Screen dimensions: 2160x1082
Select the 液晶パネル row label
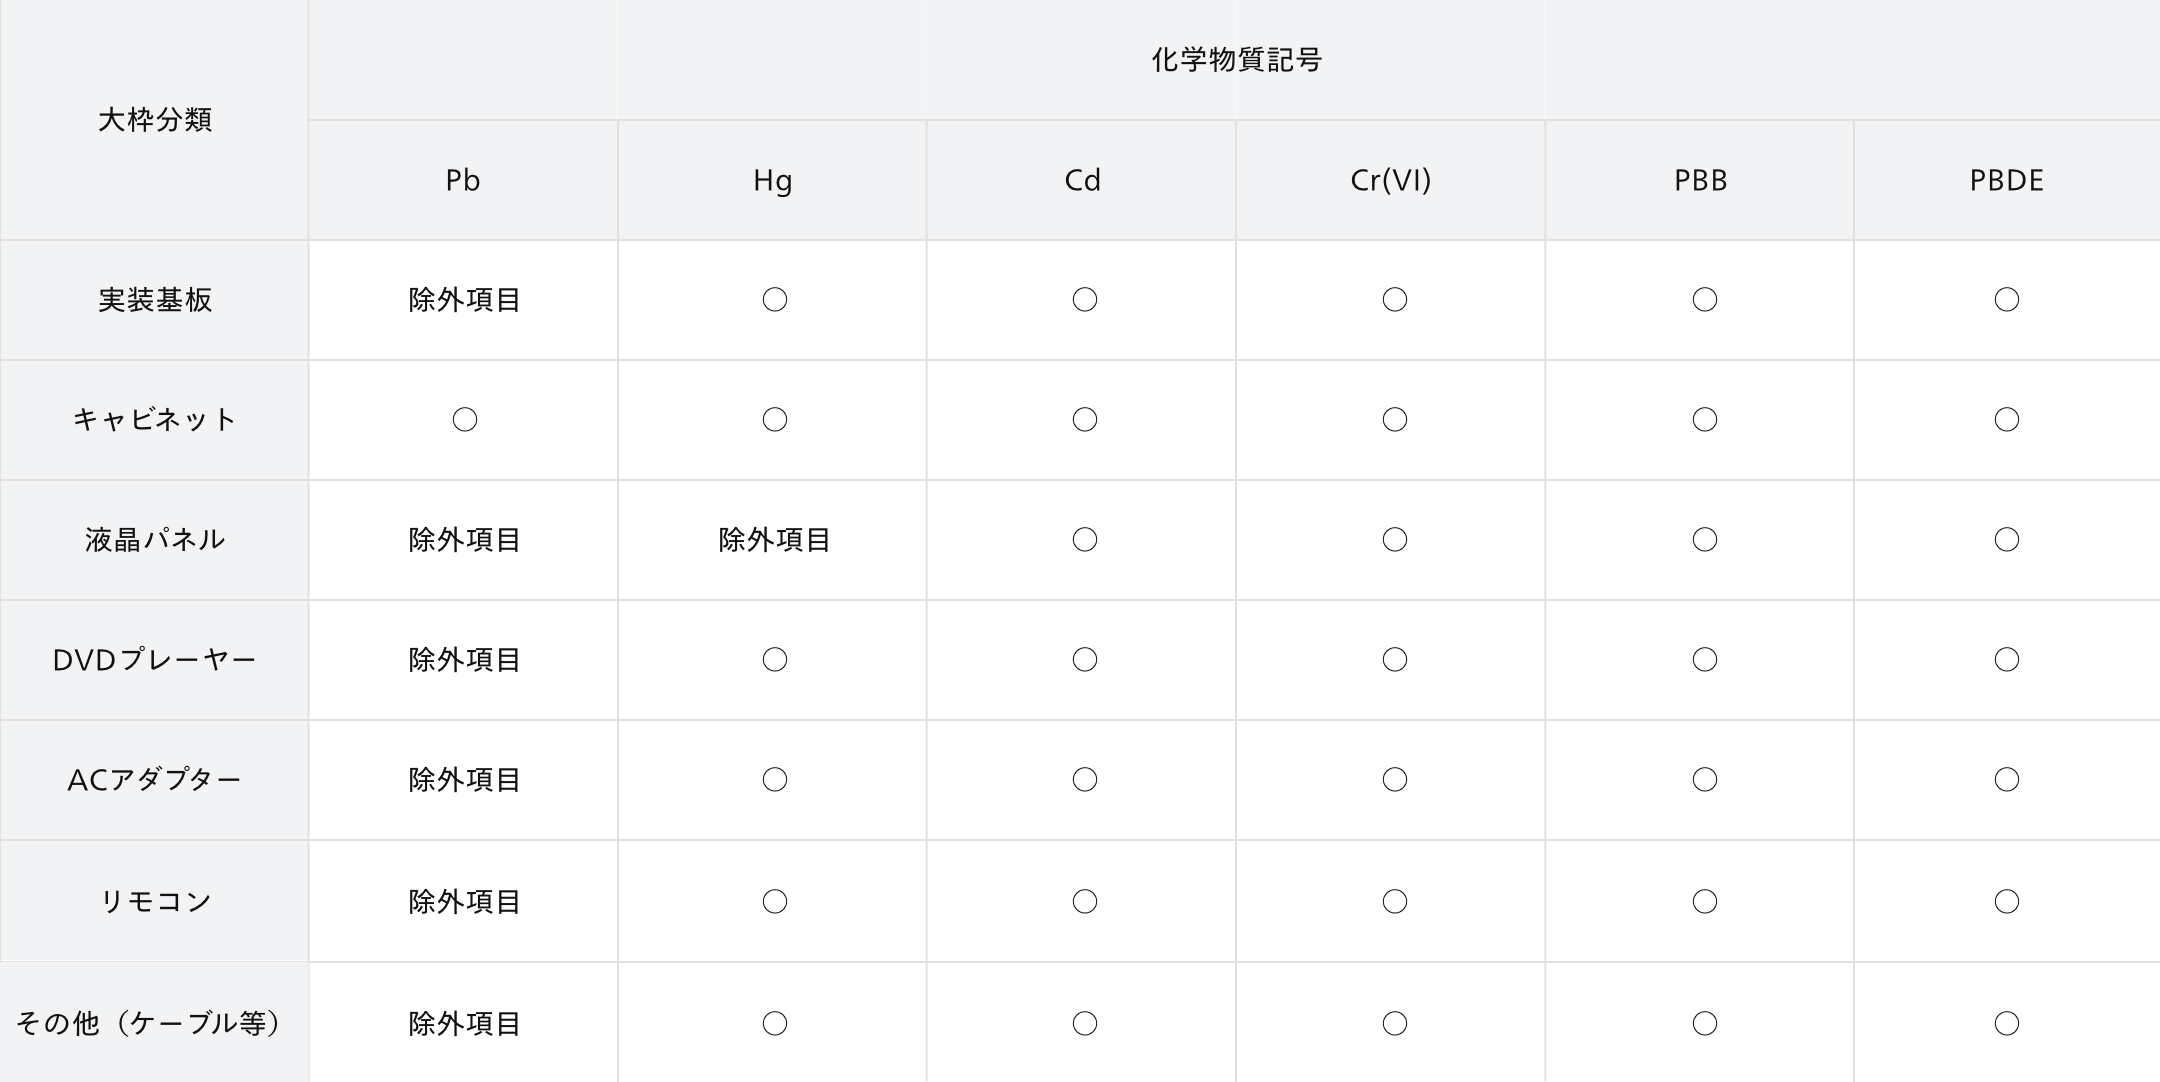(x=154, y=540)
